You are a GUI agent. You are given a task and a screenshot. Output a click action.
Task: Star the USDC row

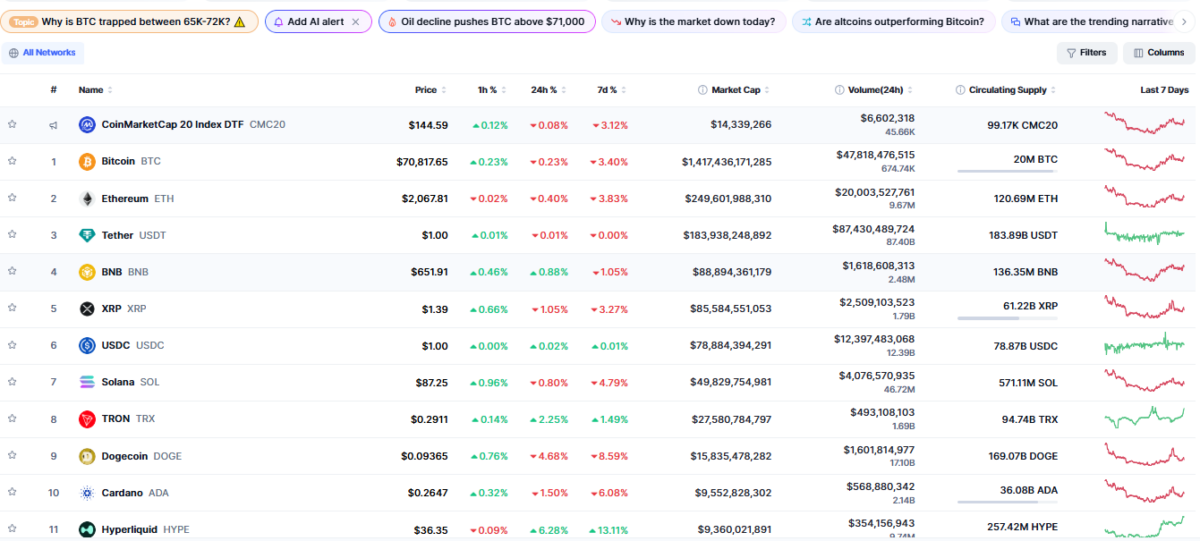pos(12,345)
